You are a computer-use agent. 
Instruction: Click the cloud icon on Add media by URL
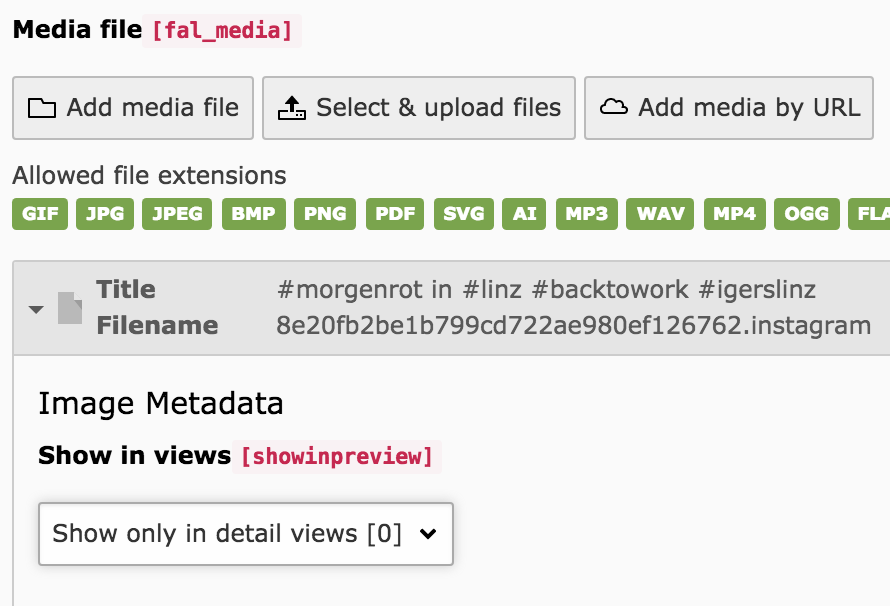(x=614, y=108)
